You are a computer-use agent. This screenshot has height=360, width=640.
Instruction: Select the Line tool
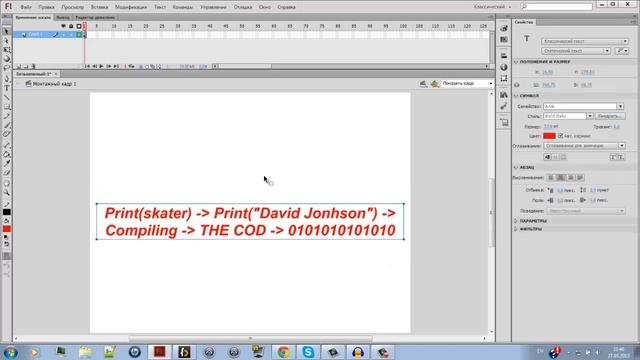[7, 97]
